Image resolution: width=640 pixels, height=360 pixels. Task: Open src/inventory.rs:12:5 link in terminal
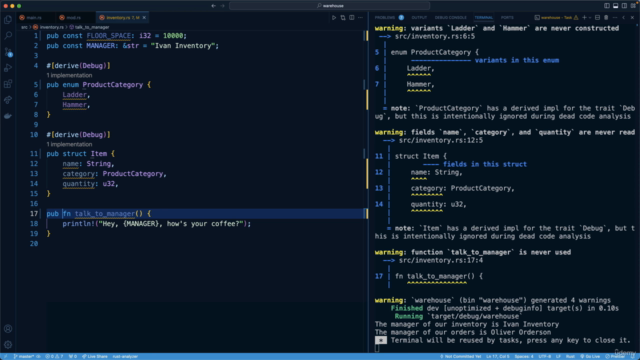pos(441,140)
